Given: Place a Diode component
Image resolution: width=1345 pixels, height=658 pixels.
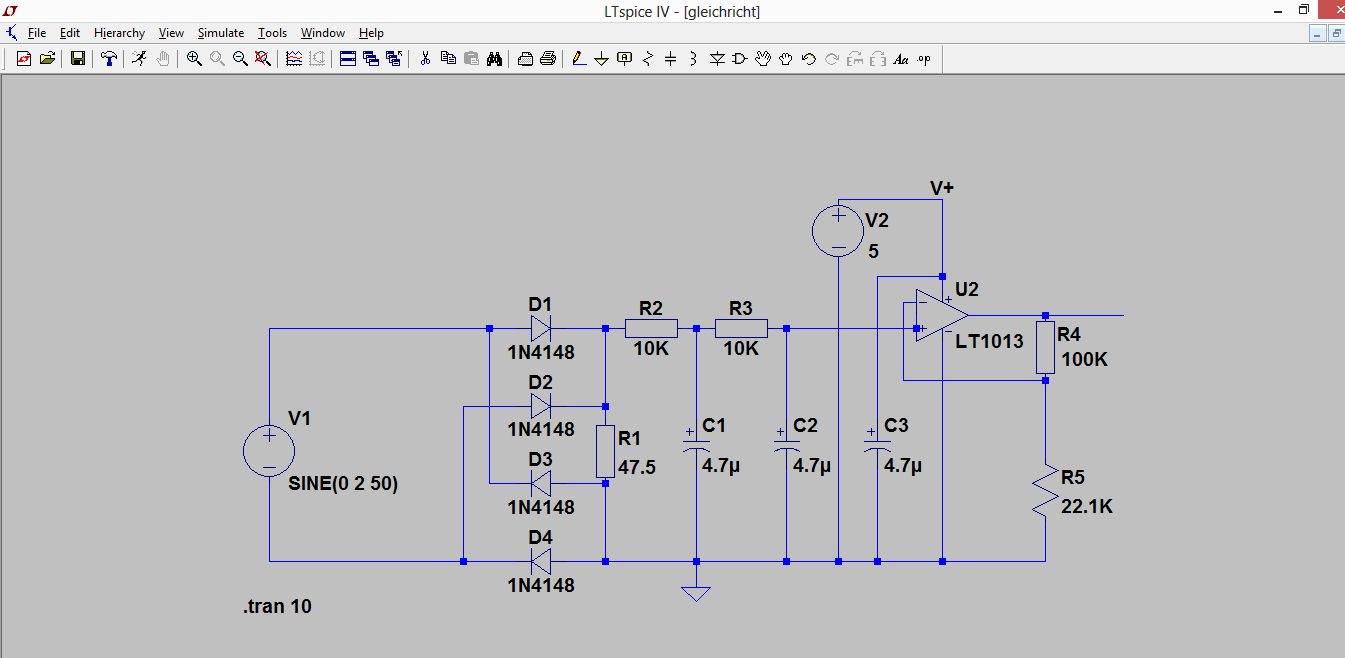Looking at the screenshot, I should pyautogui.click(x=717, y=59).
